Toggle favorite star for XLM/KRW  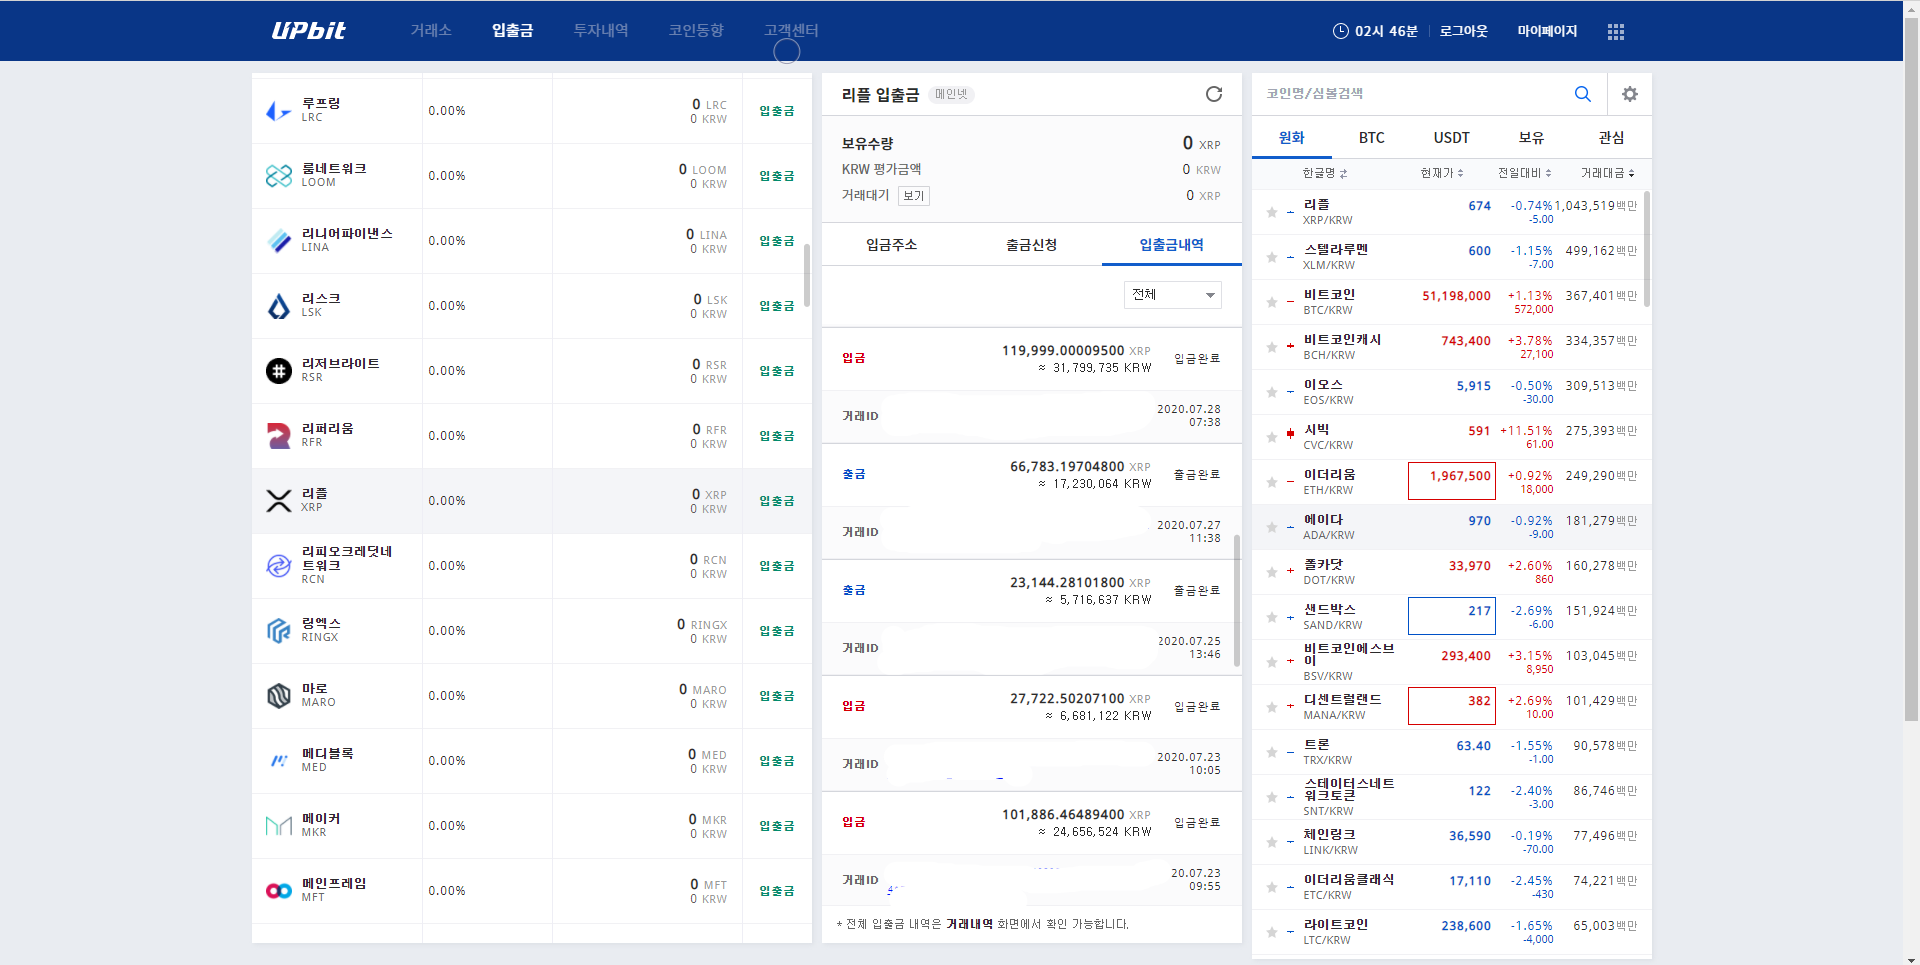(x=1272, y=257)
